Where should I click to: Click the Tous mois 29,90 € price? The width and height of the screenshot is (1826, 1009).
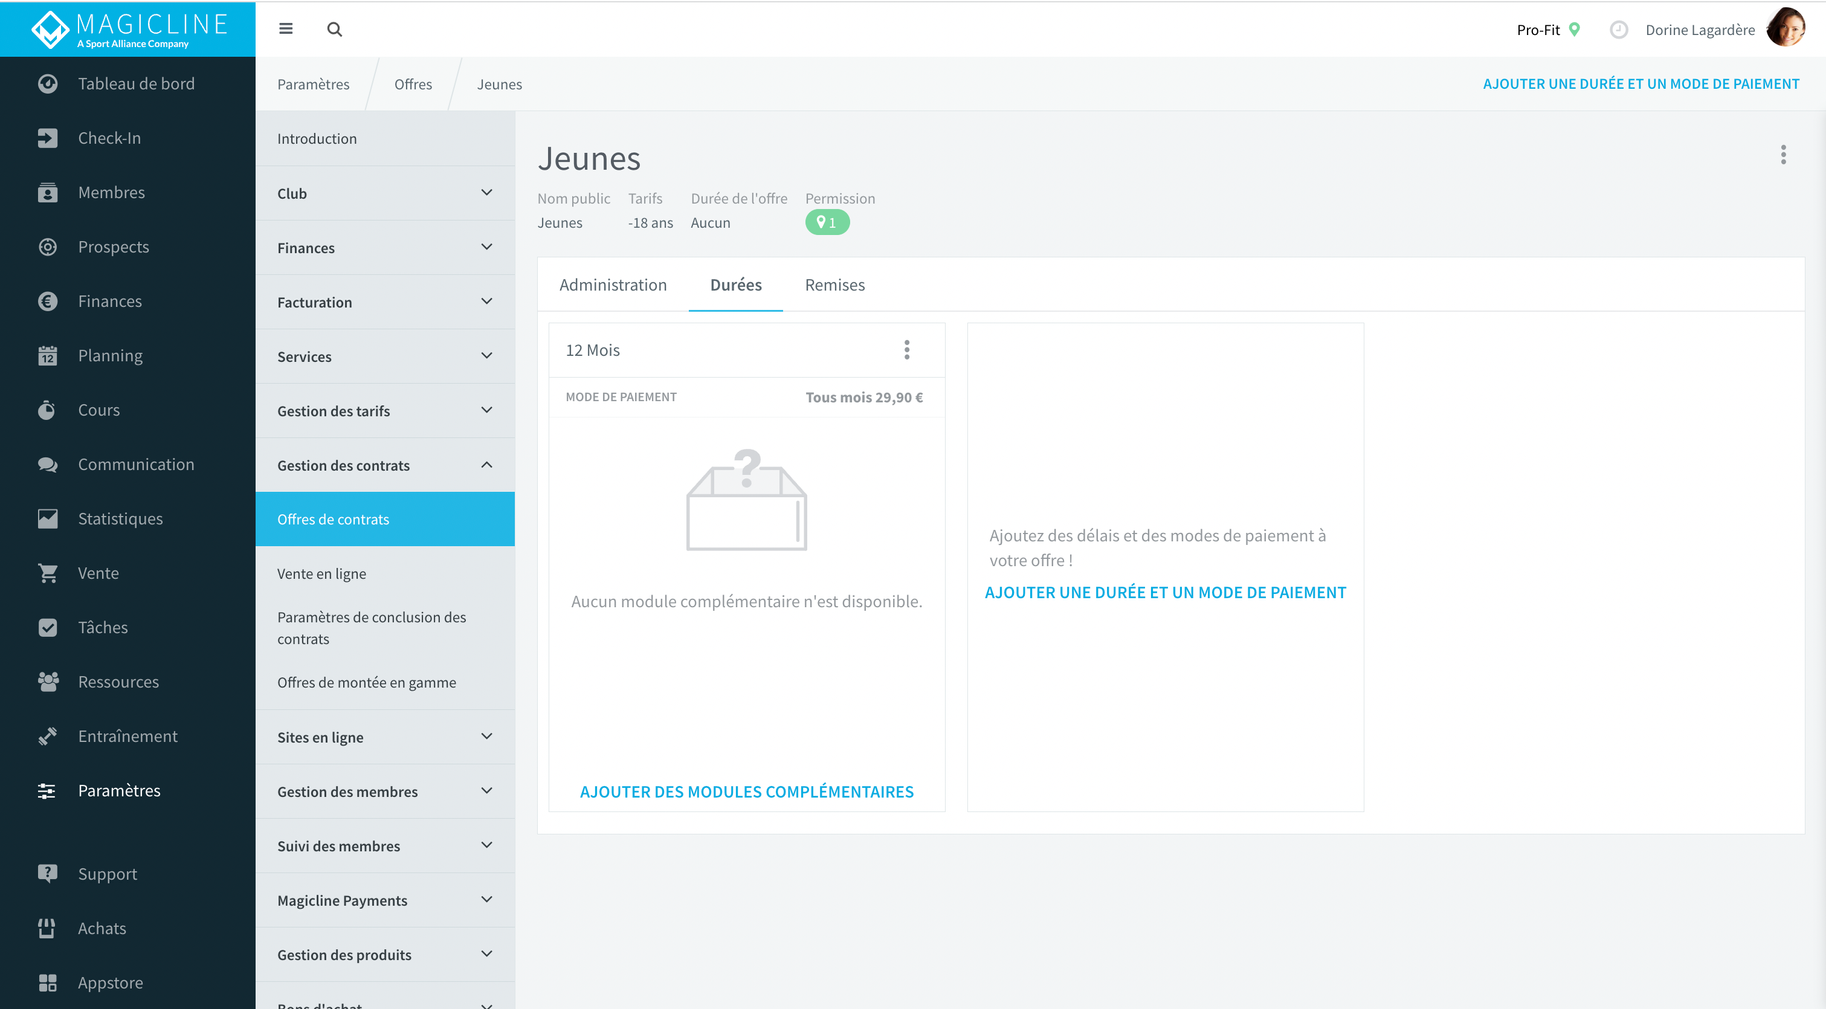(864, 397)
